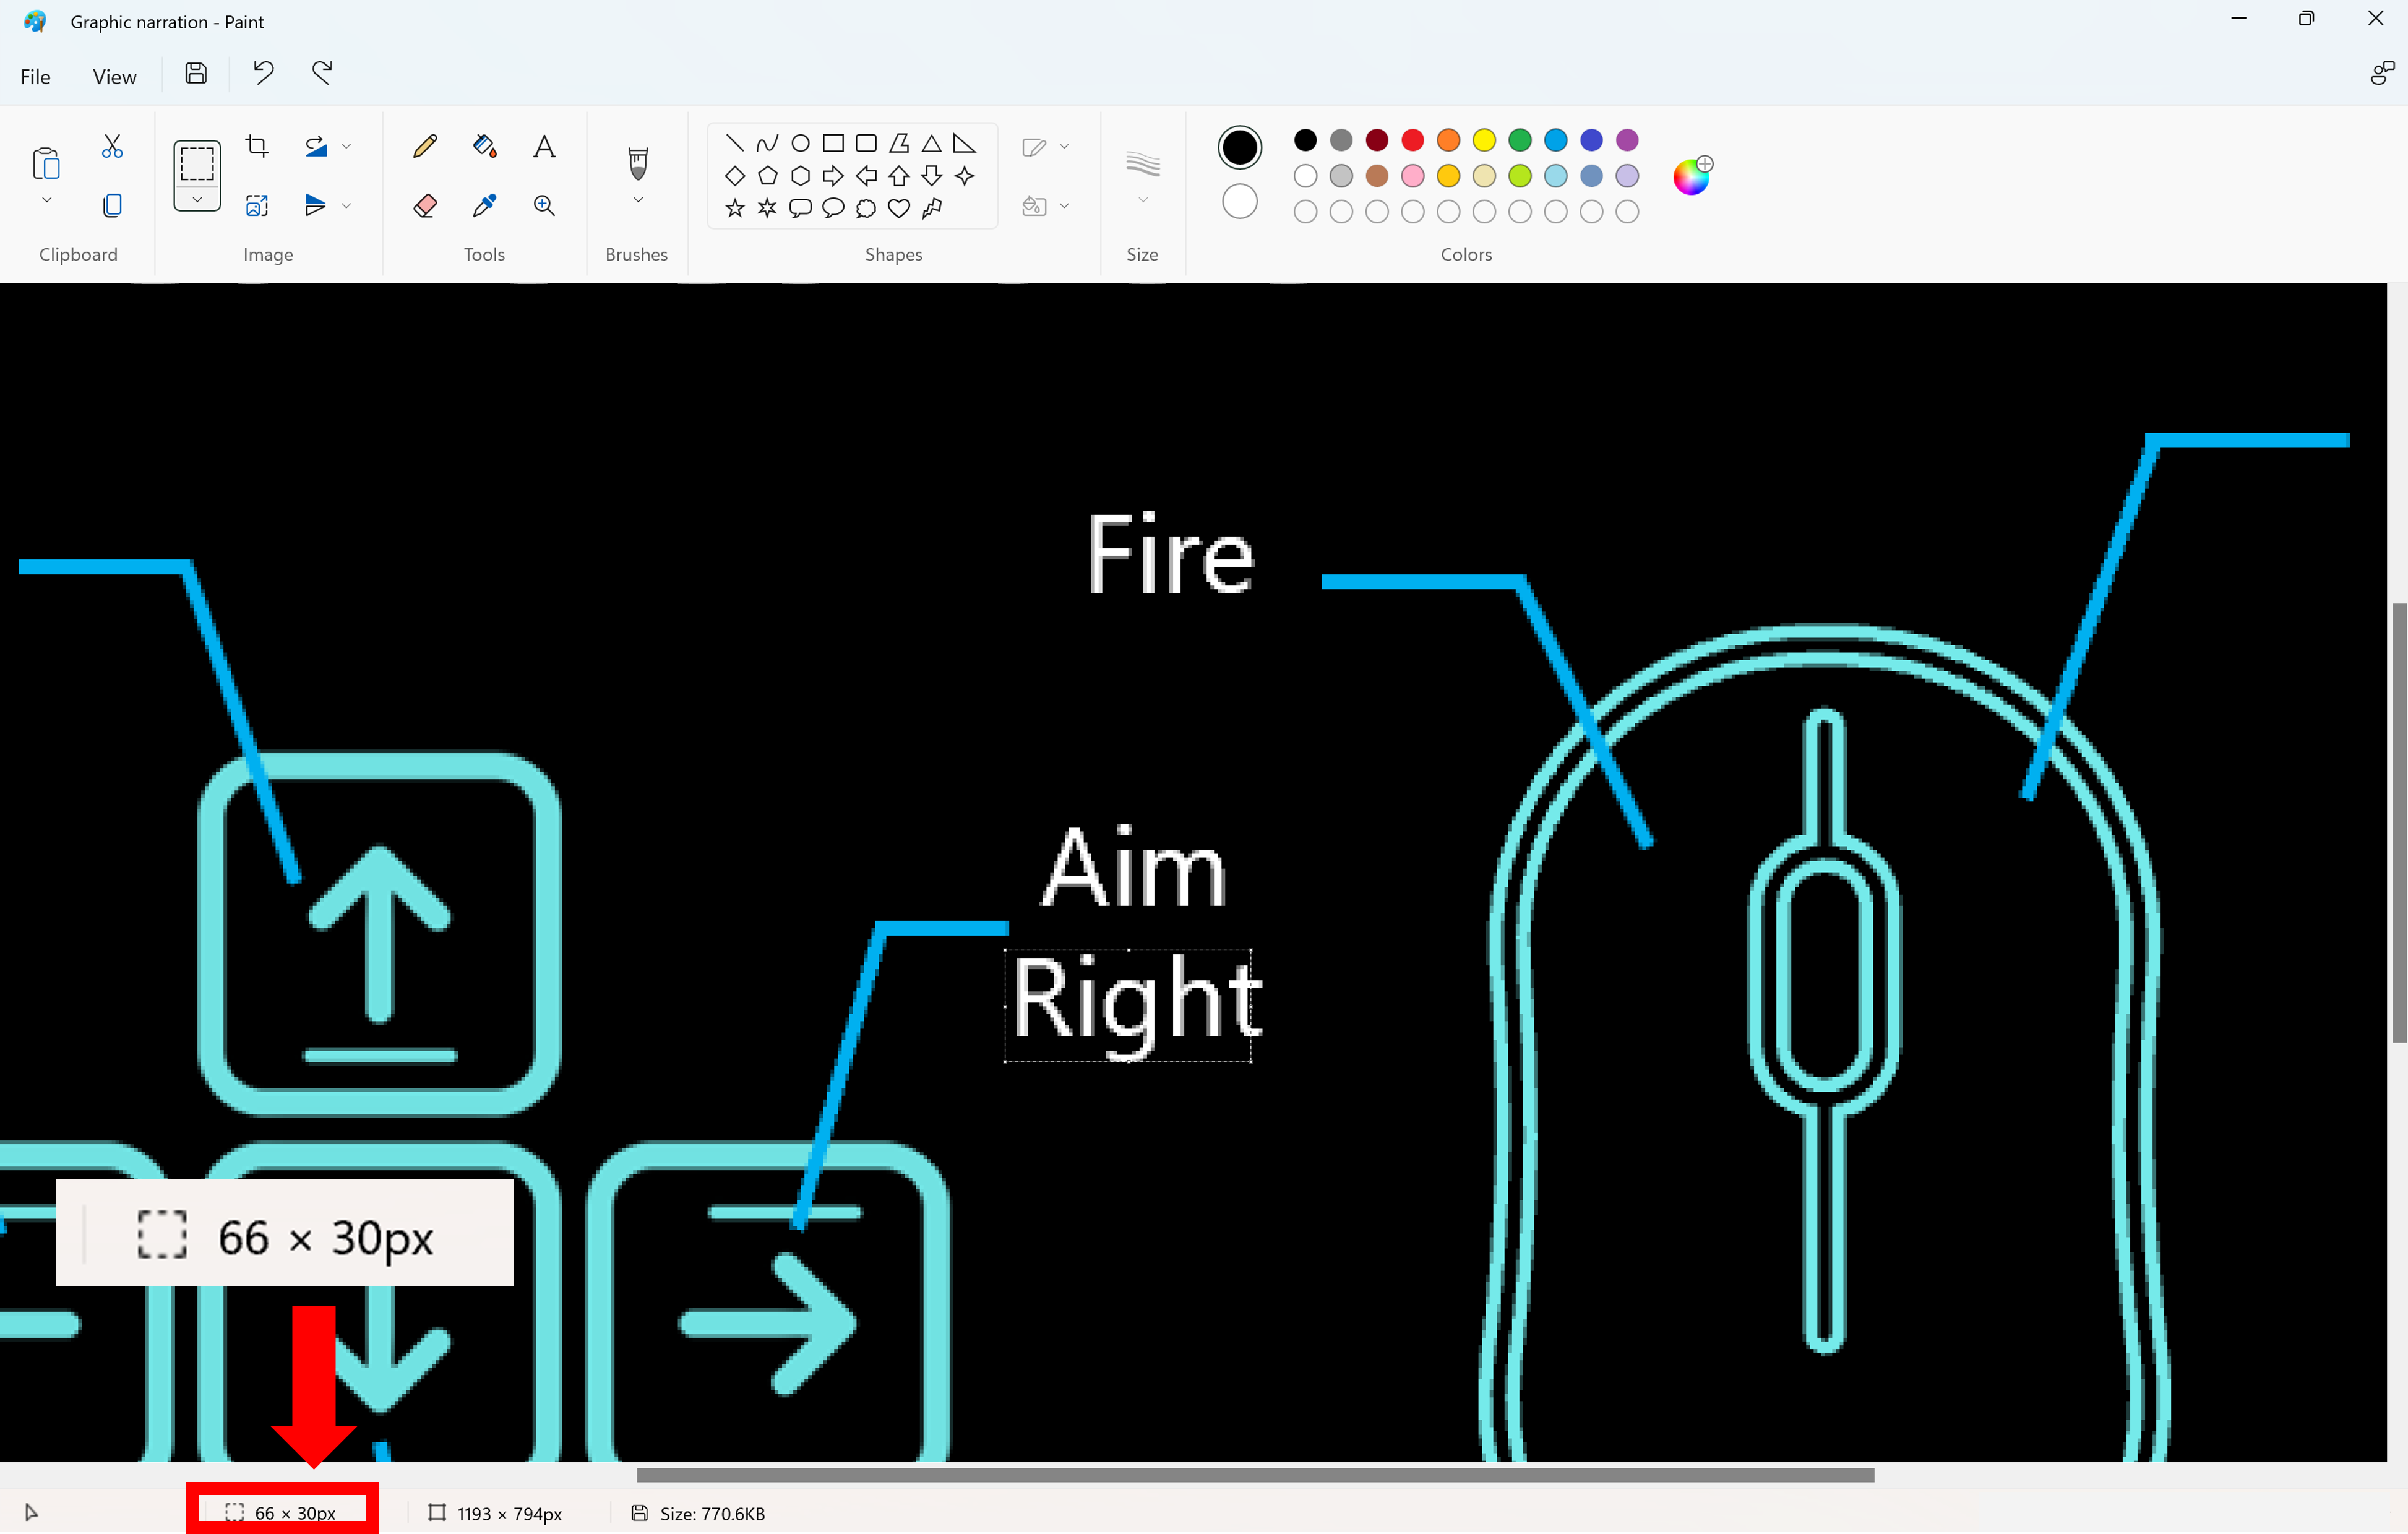Select the Fill bucket tool
Screen dimensions: 2408x1534
click(485, 146)
